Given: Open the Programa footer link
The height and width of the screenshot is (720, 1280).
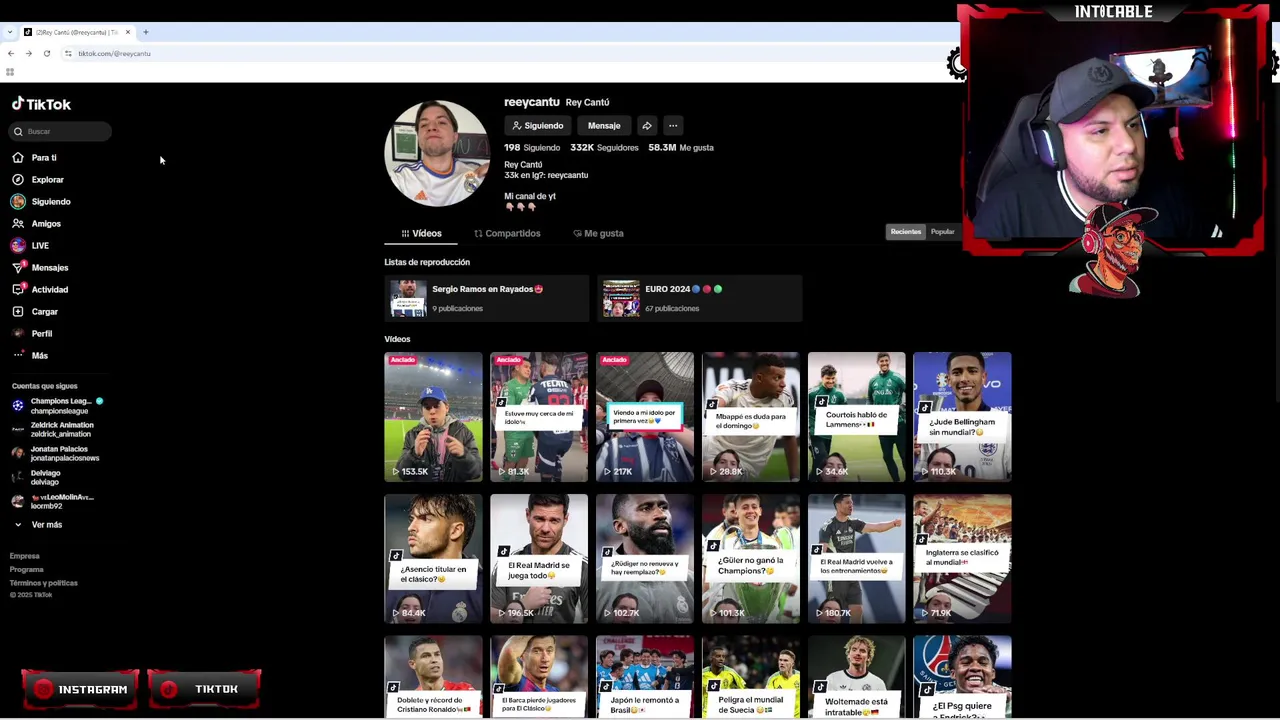Looking at the screenshot, I should coord(27,570).
